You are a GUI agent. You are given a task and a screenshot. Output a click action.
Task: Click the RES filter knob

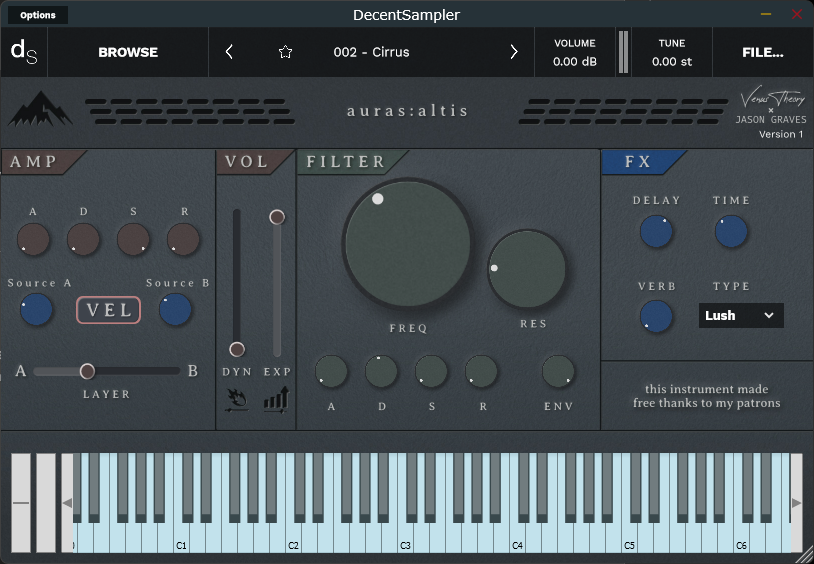coord(526,270)
